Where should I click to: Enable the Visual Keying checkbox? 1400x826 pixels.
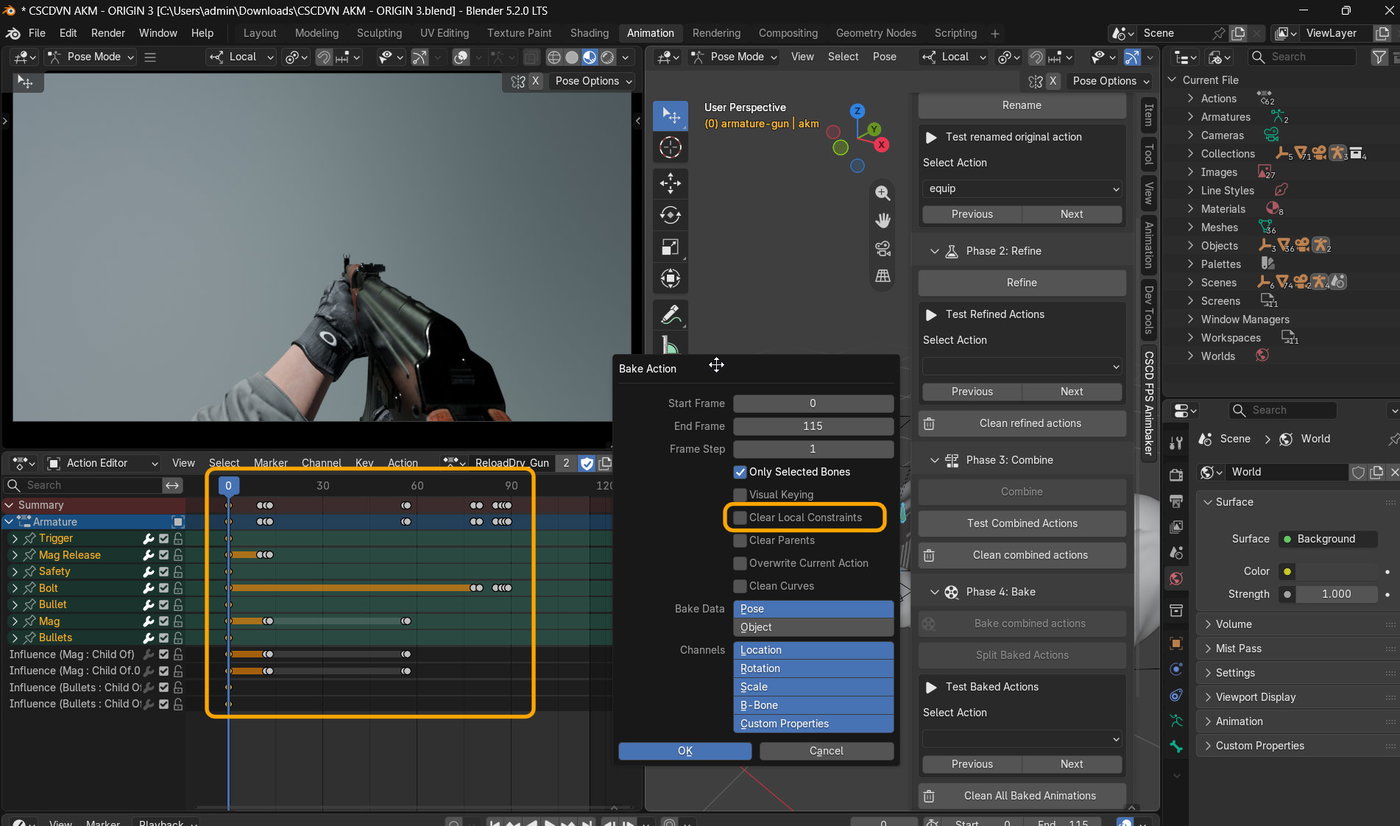click(x=740, y=495)
